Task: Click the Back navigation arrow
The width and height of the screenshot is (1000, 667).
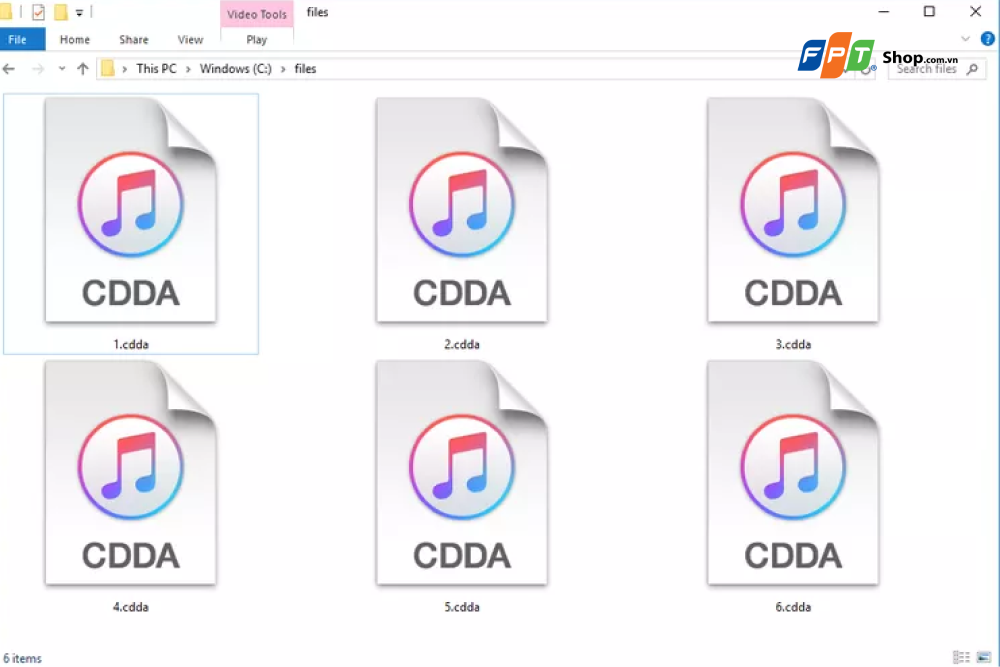Action: (9, 68)
